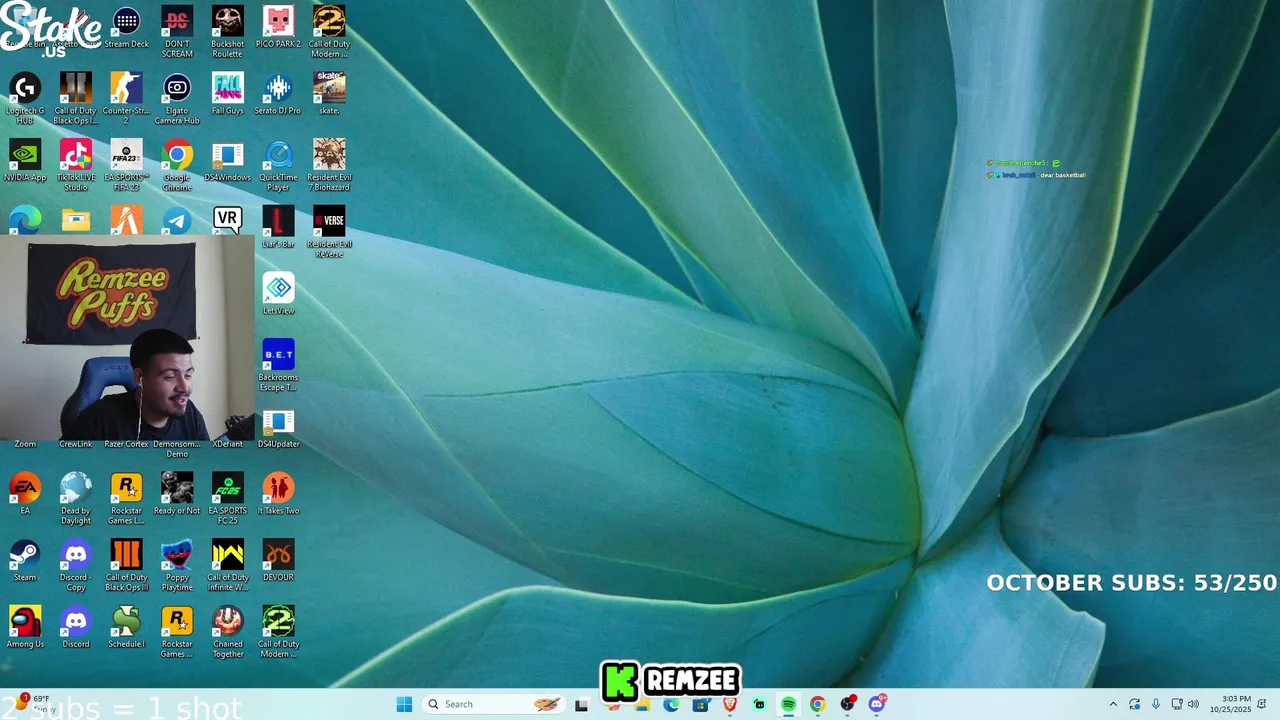Screen dimensions: 1280x720
Task: Open the NVIDIA App desktop icon
Action: click(25, 161)
